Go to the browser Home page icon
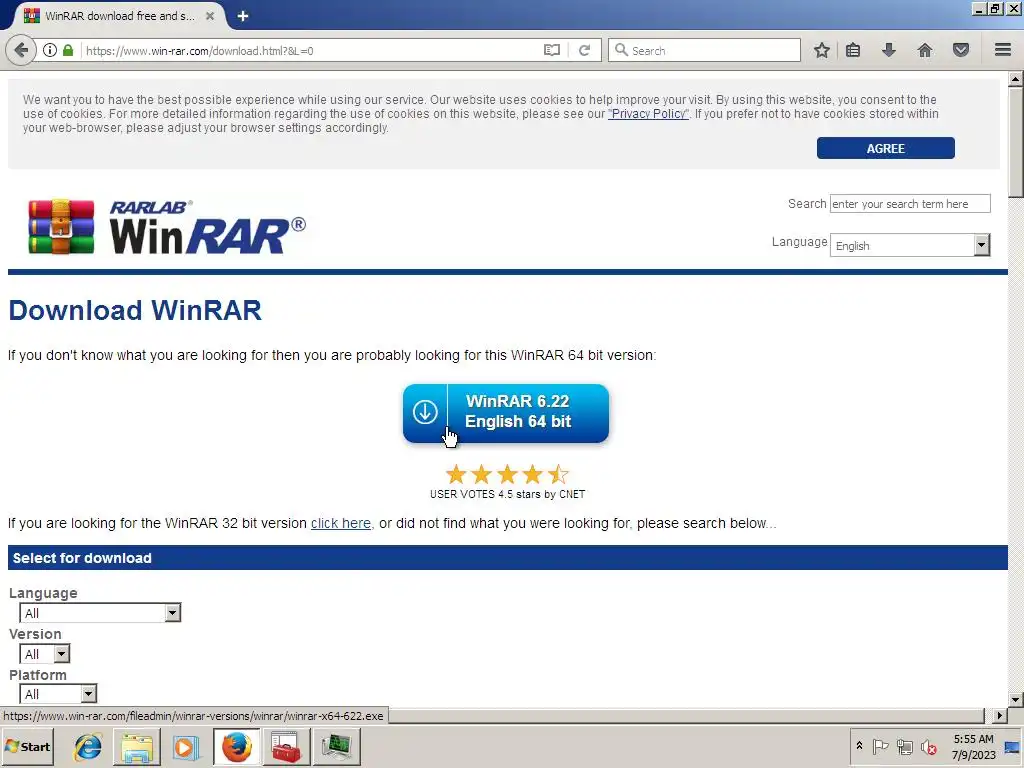This screenshot has width=1024, height=768. [x=925, y=50]
